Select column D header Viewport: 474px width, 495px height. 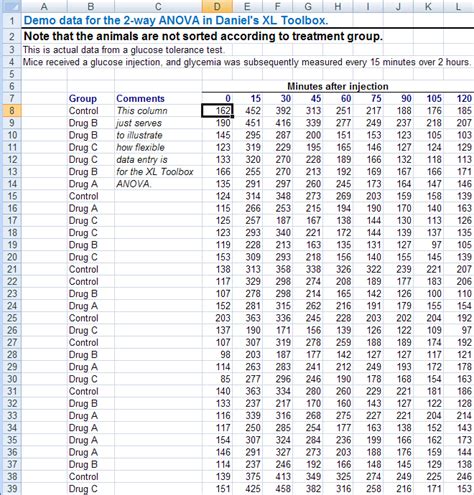[x=217, y=6]
